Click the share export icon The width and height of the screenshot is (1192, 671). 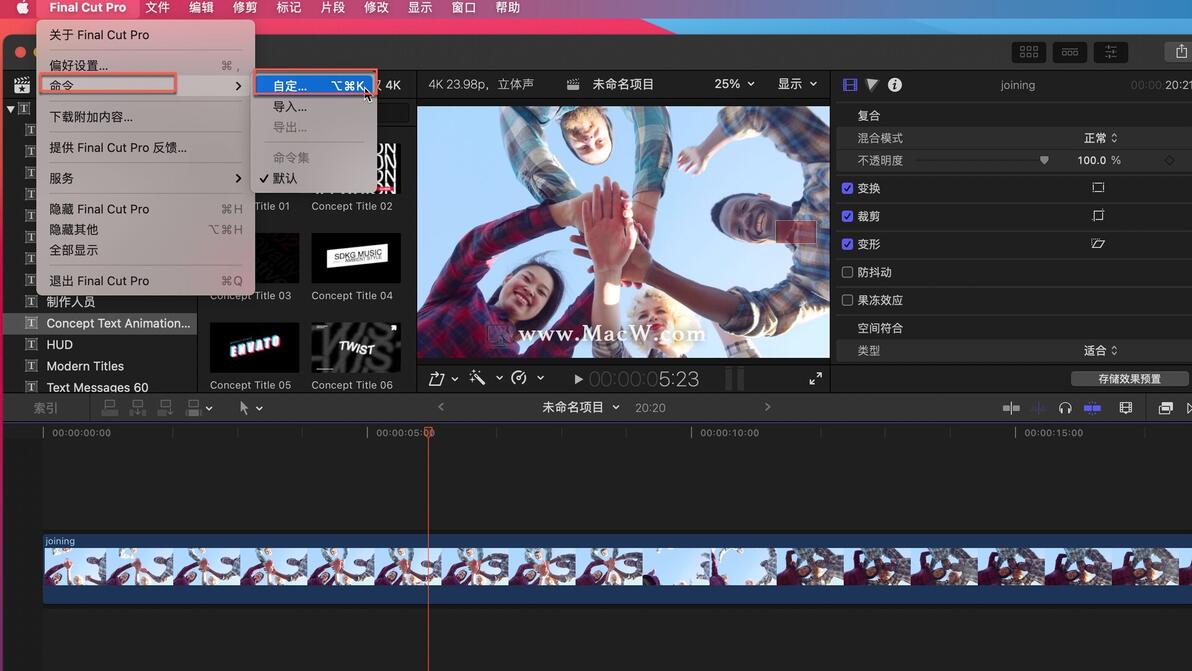[1181, 52]
